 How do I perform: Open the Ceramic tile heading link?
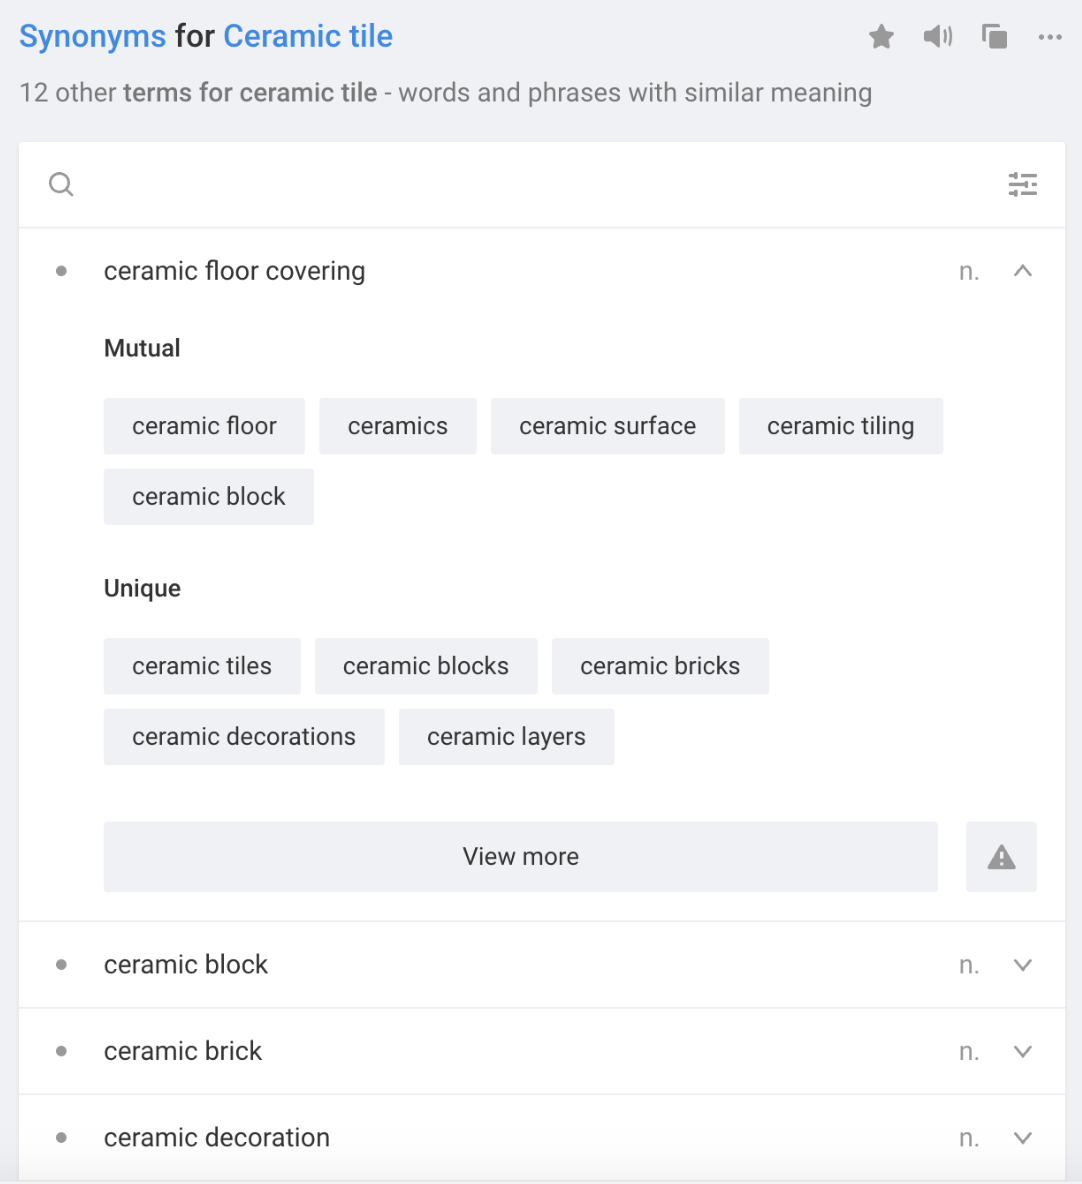tap(308, 37)
